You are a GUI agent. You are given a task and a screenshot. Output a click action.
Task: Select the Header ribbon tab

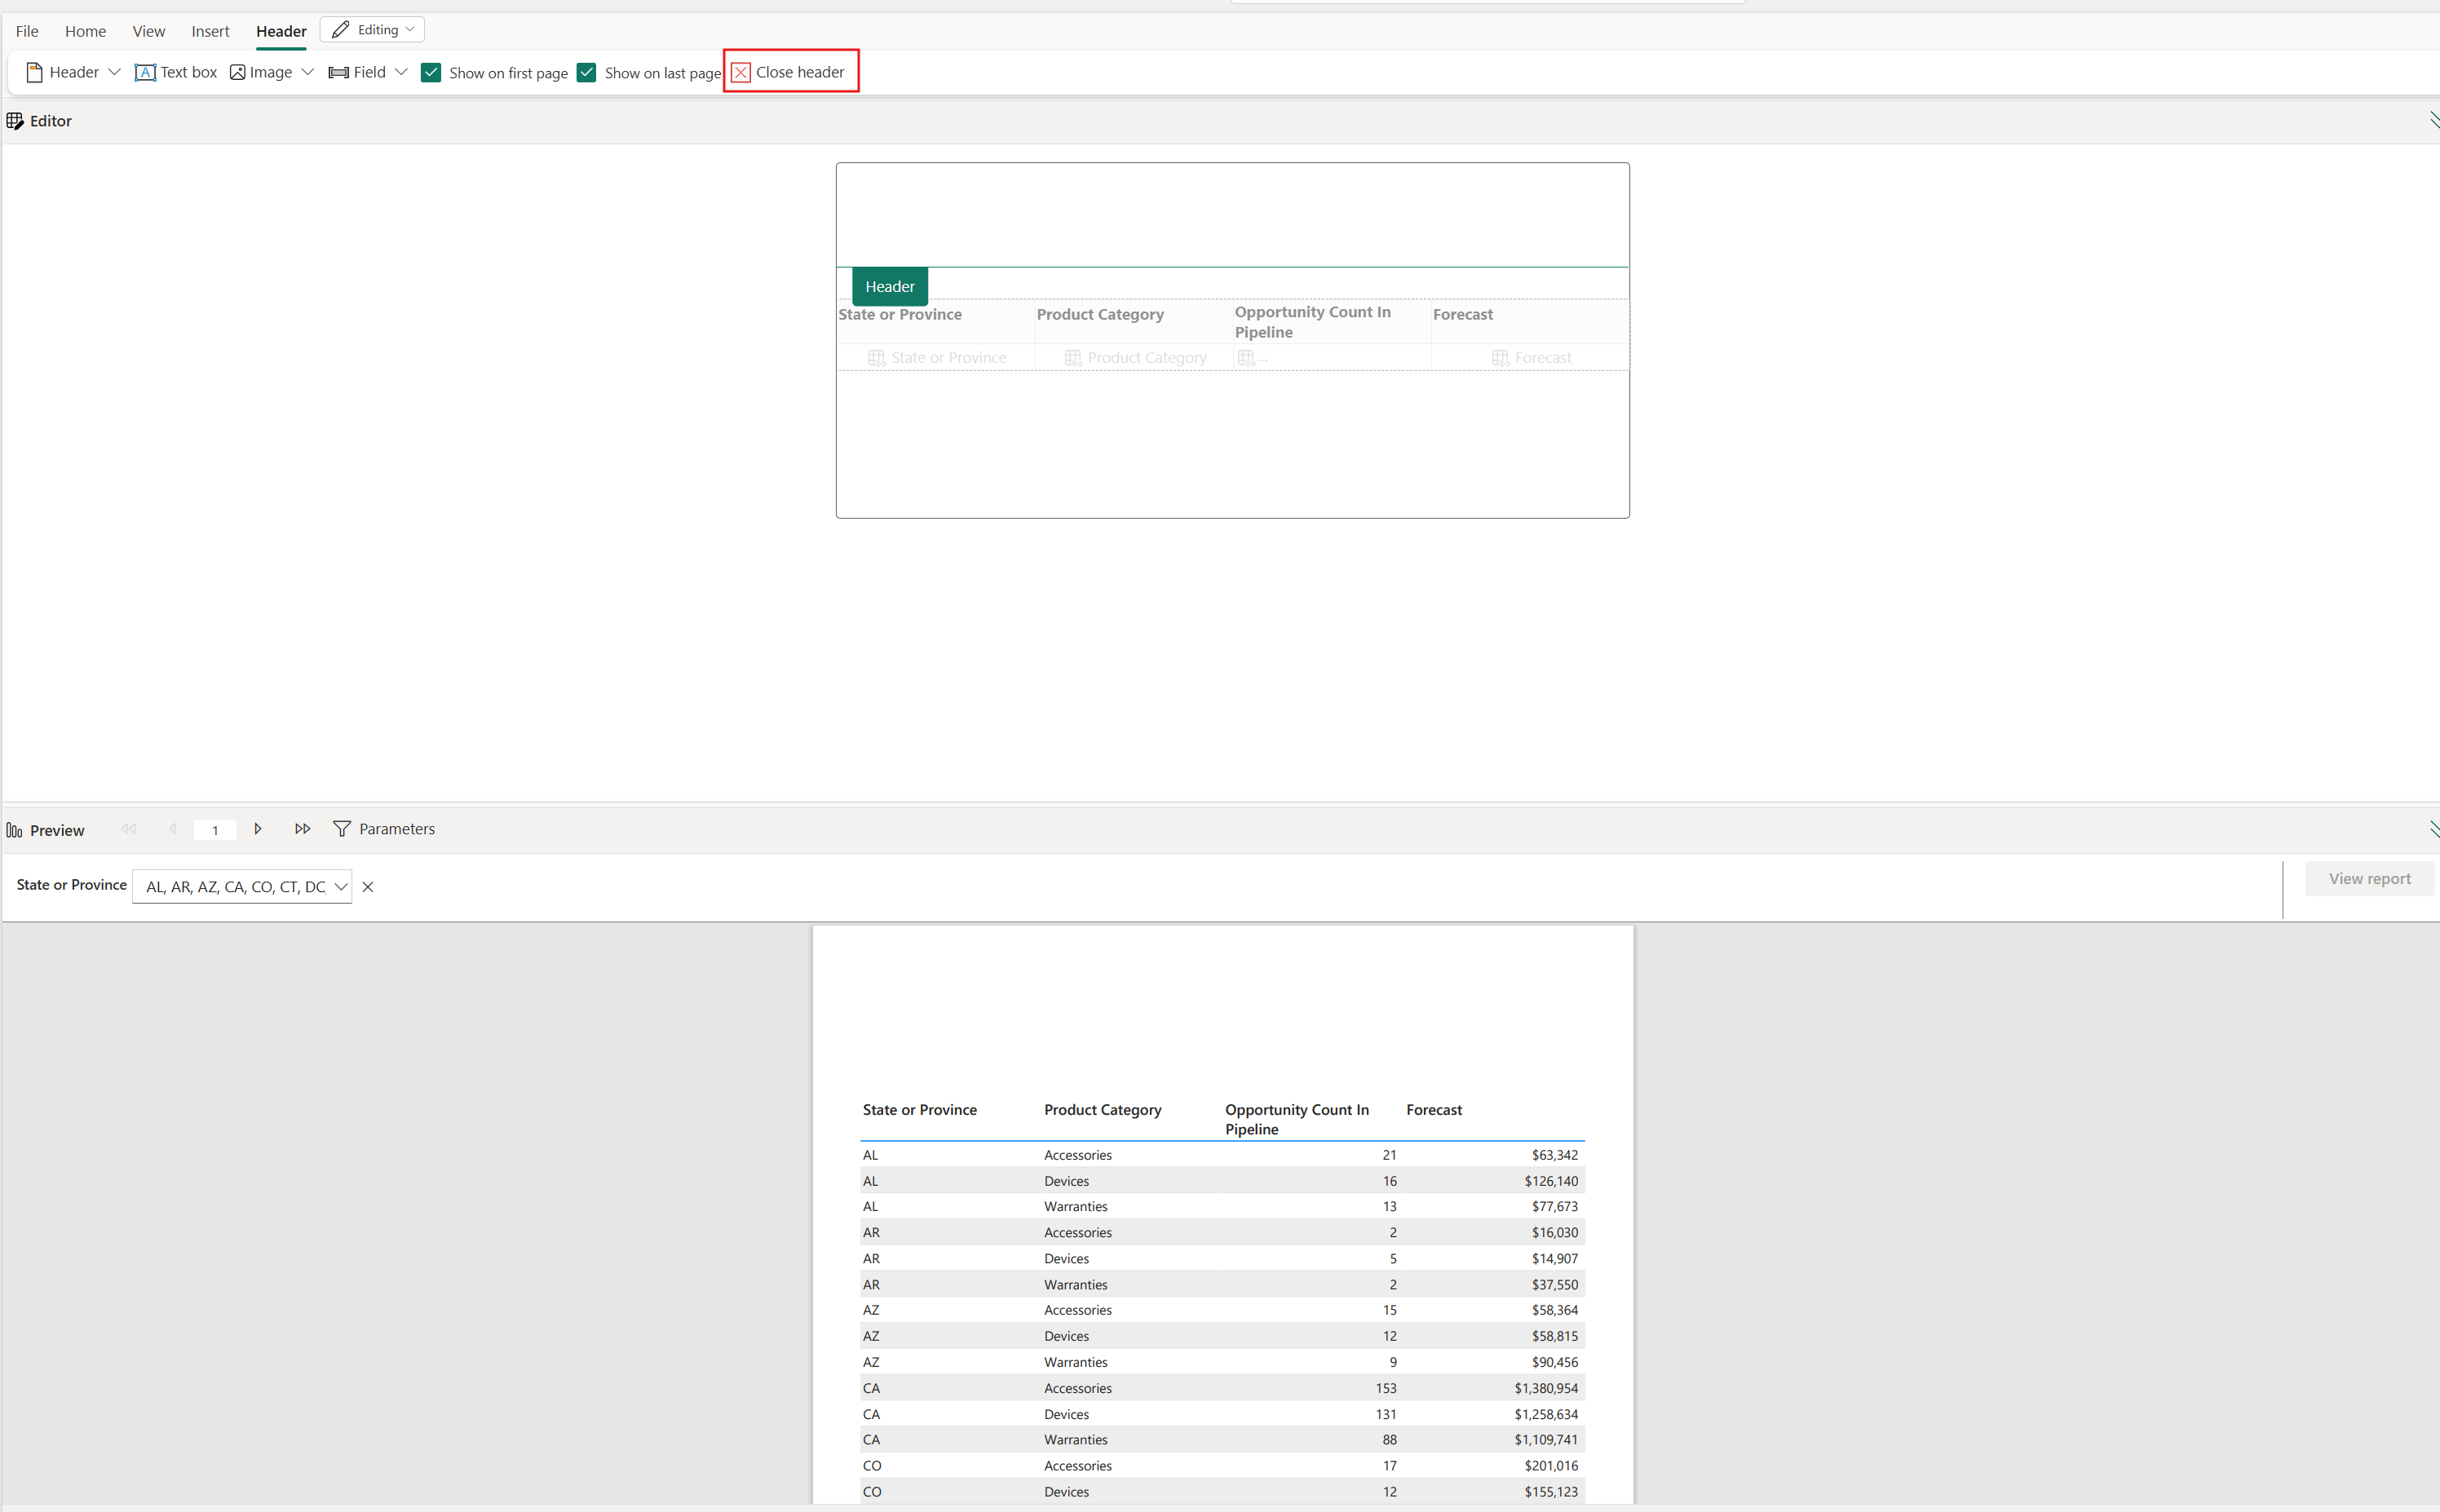(x=281, y=29)
